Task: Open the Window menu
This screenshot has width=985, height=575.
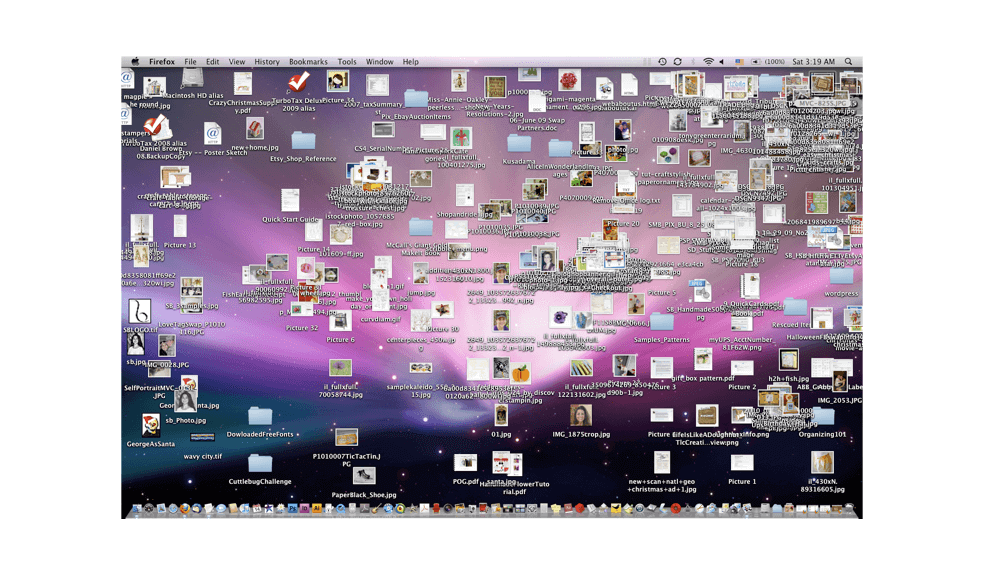Action: point(379,62)
